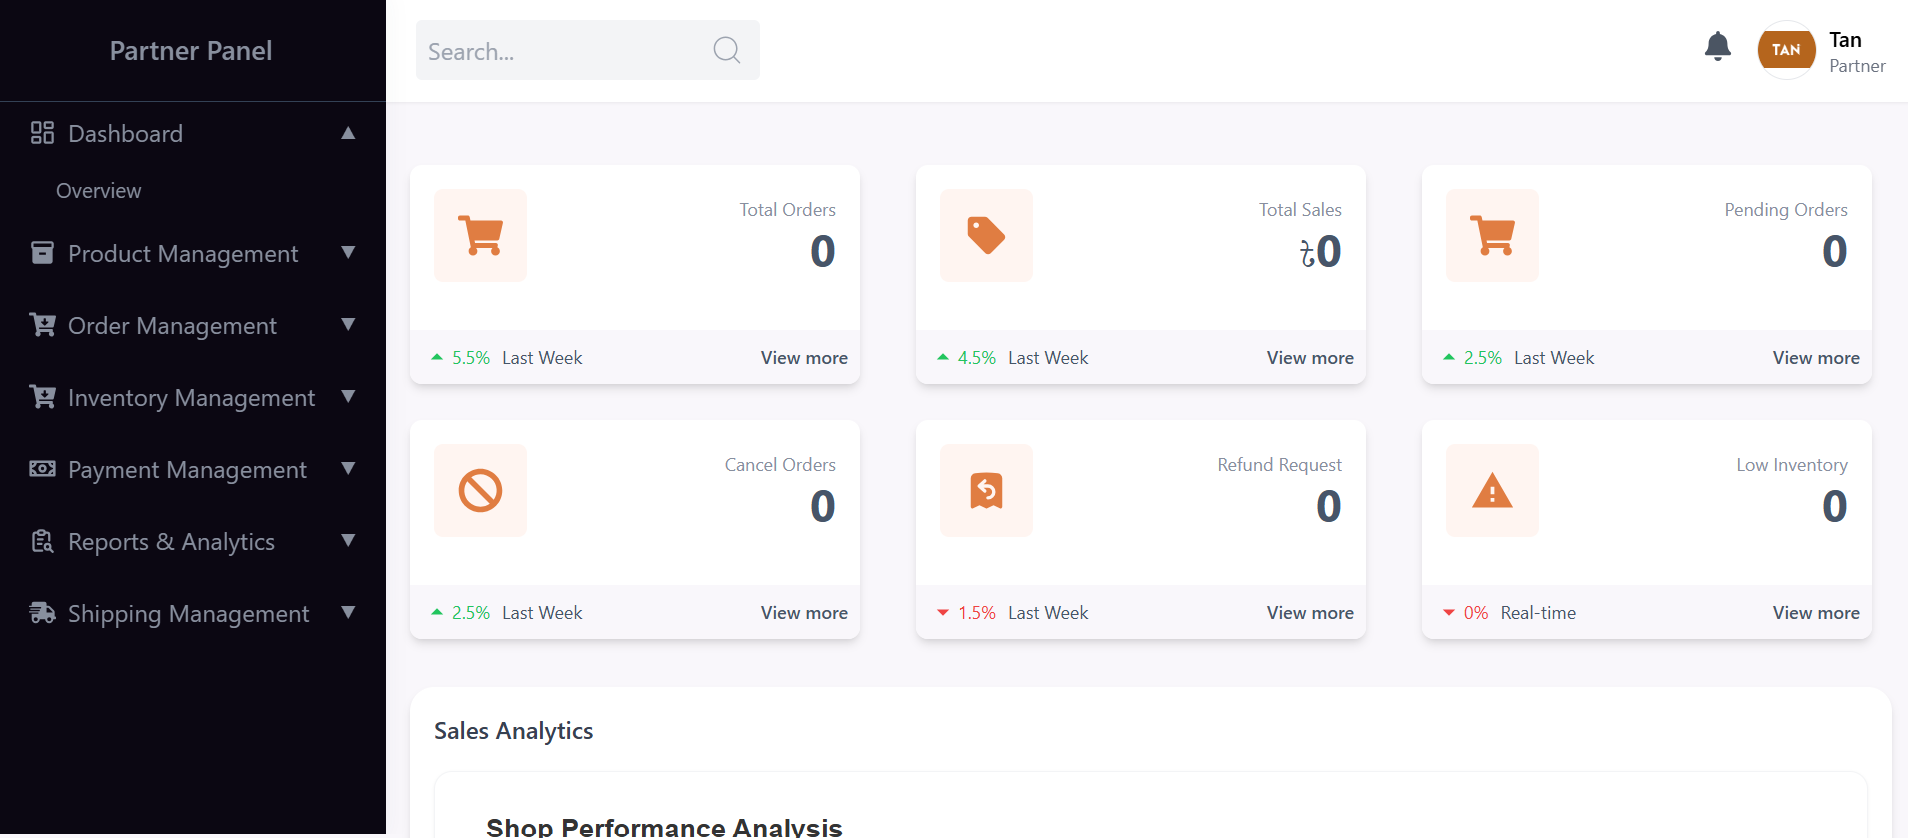Click the Sales Analytics heading

click(514, 731)
